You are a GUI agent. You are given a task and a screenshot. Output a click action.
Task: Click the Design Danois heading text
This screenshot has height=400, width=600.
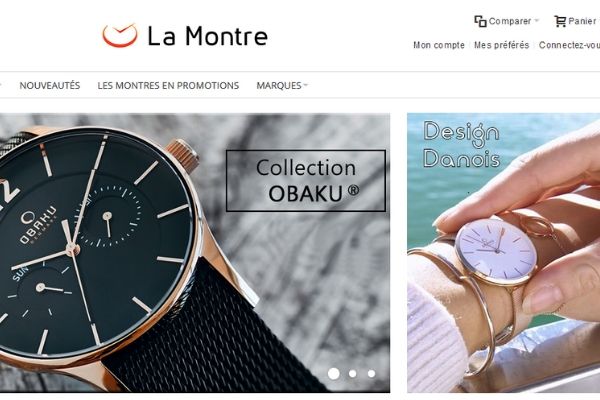click(x=461, y=145)
